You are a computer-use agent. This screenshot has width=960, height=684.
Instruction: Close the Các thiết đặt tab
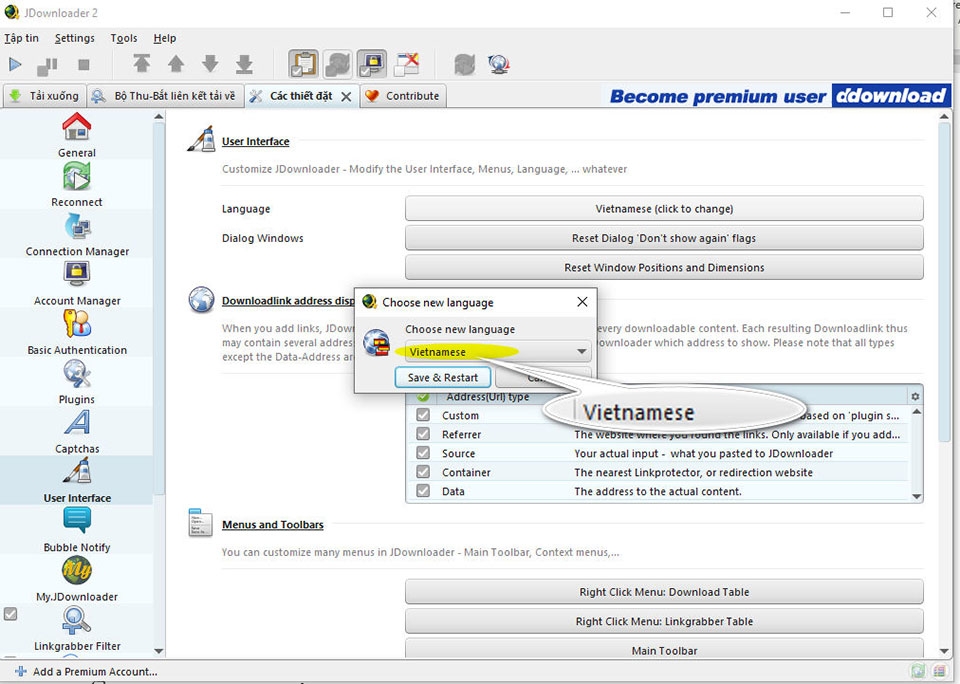coord(346,97)
